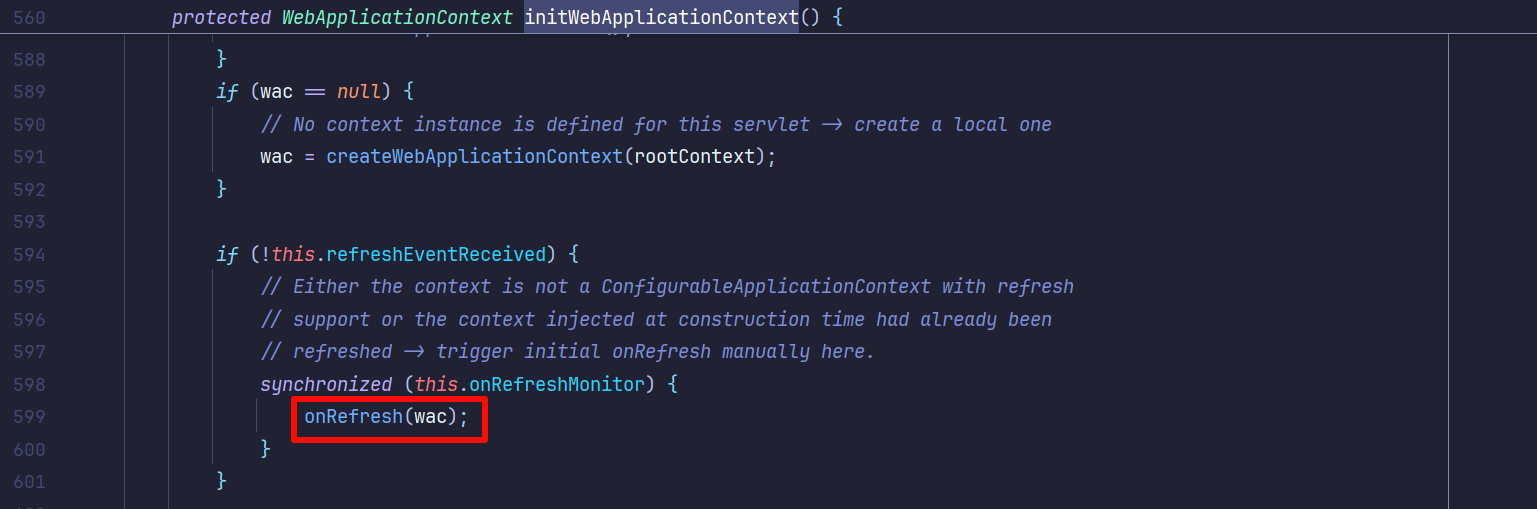Click line number 594 in the gutter

[x=29, y=255]
